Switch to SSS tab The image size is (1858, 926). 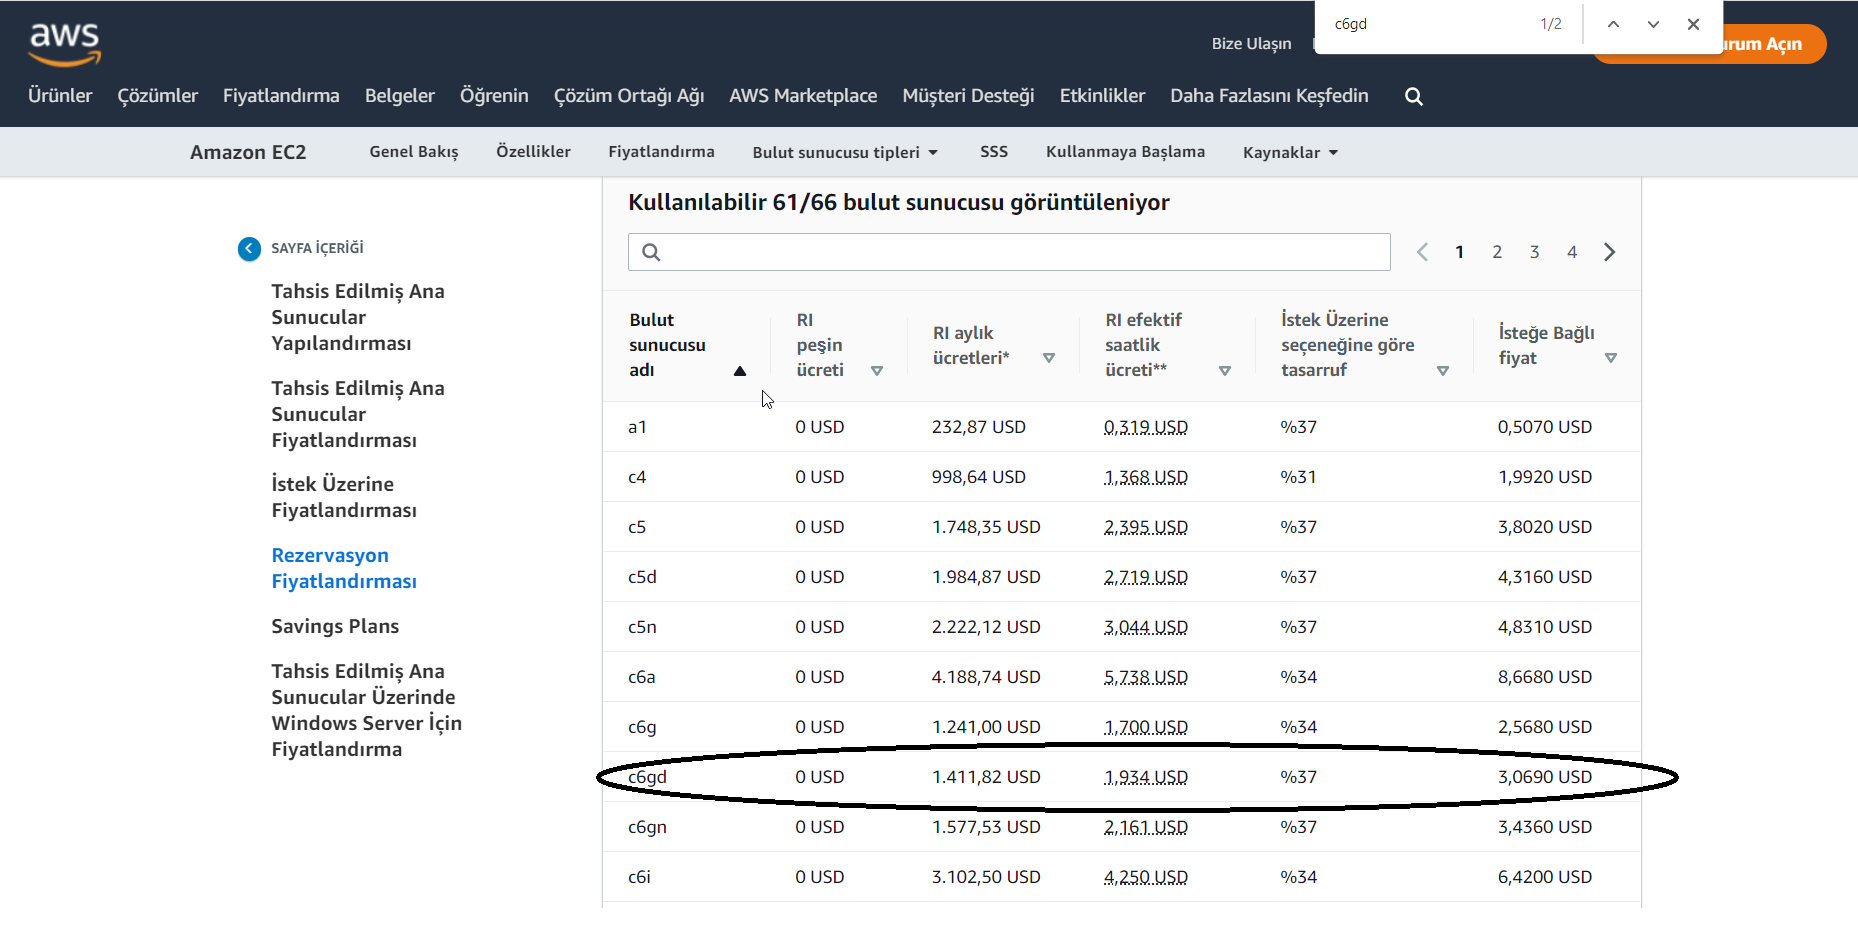pos(994,152)
